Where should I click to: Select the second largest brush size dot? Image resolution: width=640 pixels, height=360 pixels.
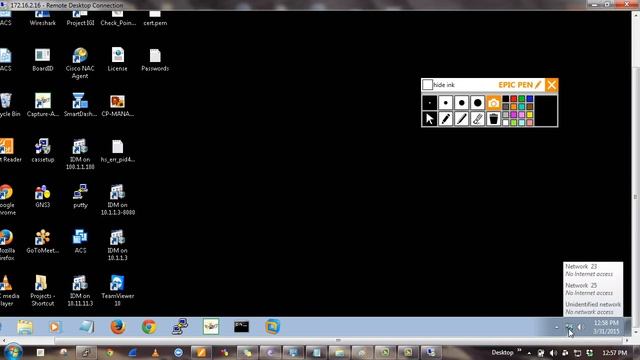(461, 103)
